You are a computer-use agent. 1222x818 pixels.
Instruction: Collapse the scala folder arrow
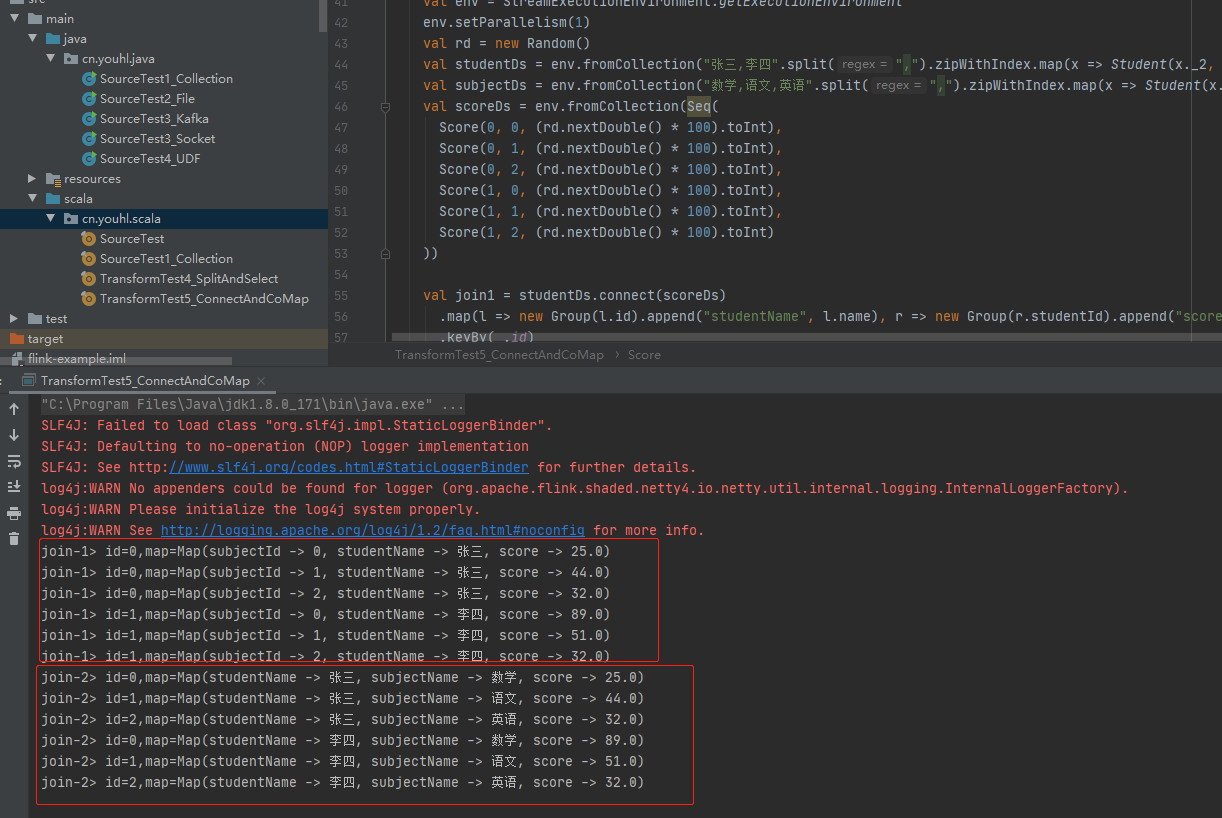point(33,199)
